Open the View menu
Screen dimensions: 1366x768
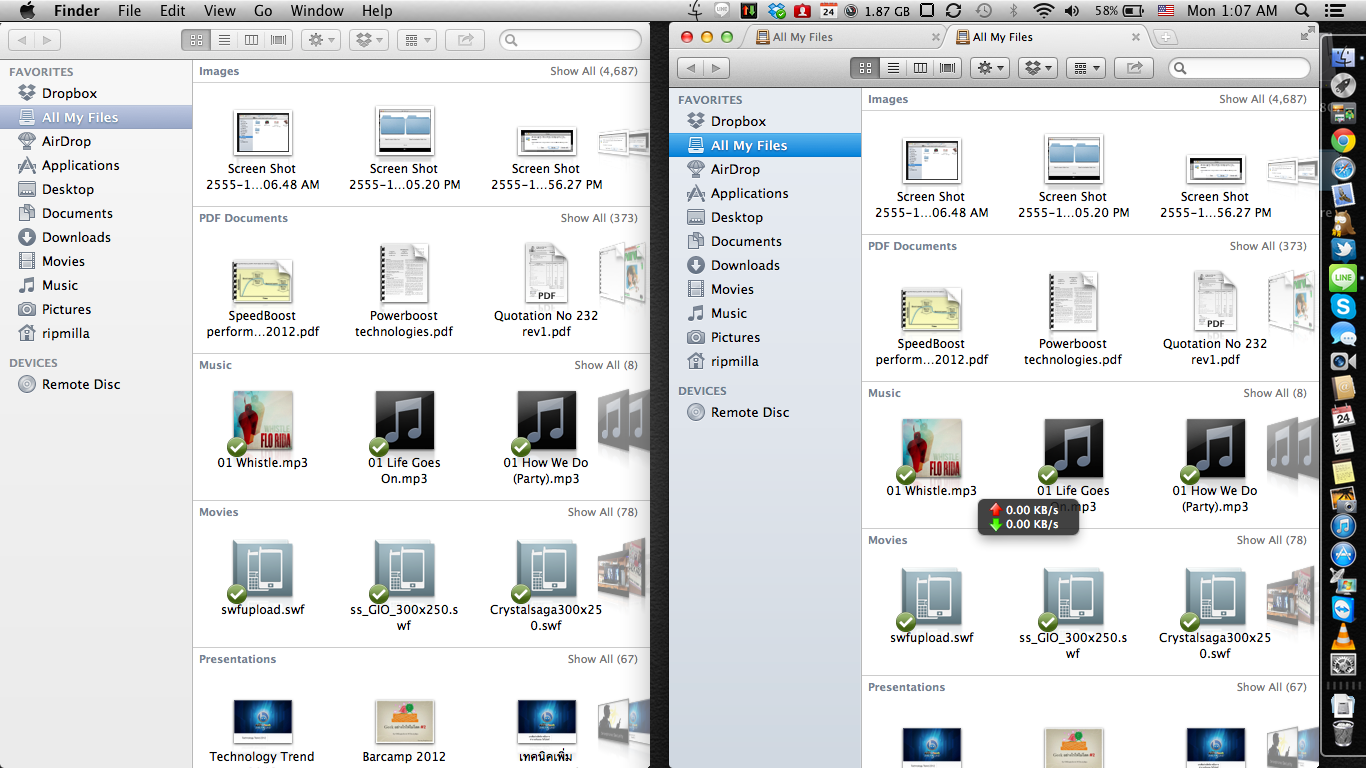pyautogui.click(x=219, y=11)
